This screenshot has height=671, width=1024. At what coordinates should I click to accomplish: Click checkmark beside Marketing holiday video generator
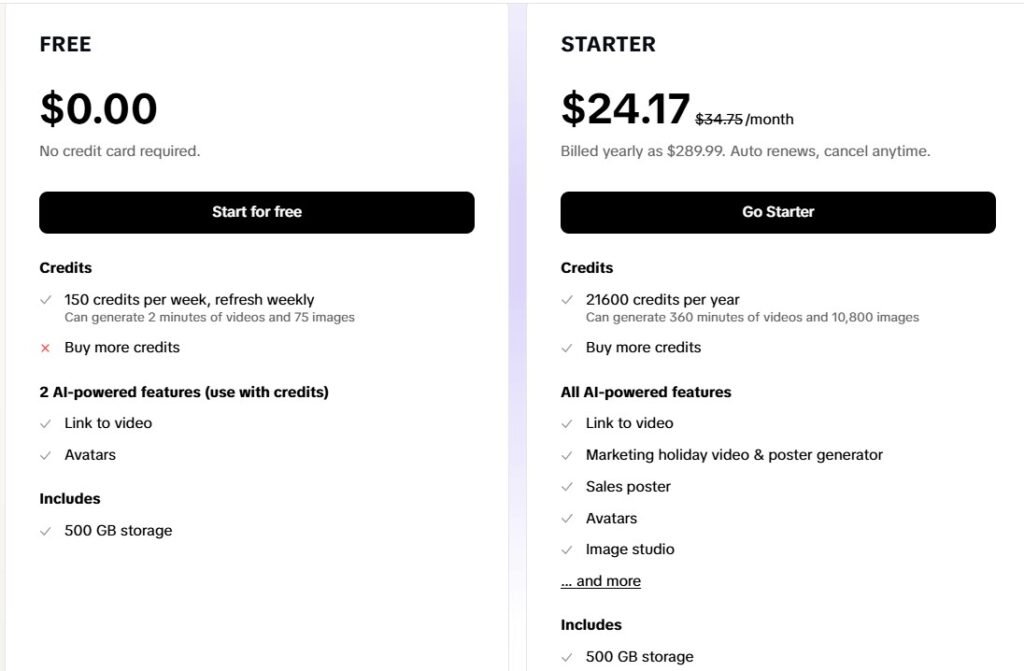(566, 455)
